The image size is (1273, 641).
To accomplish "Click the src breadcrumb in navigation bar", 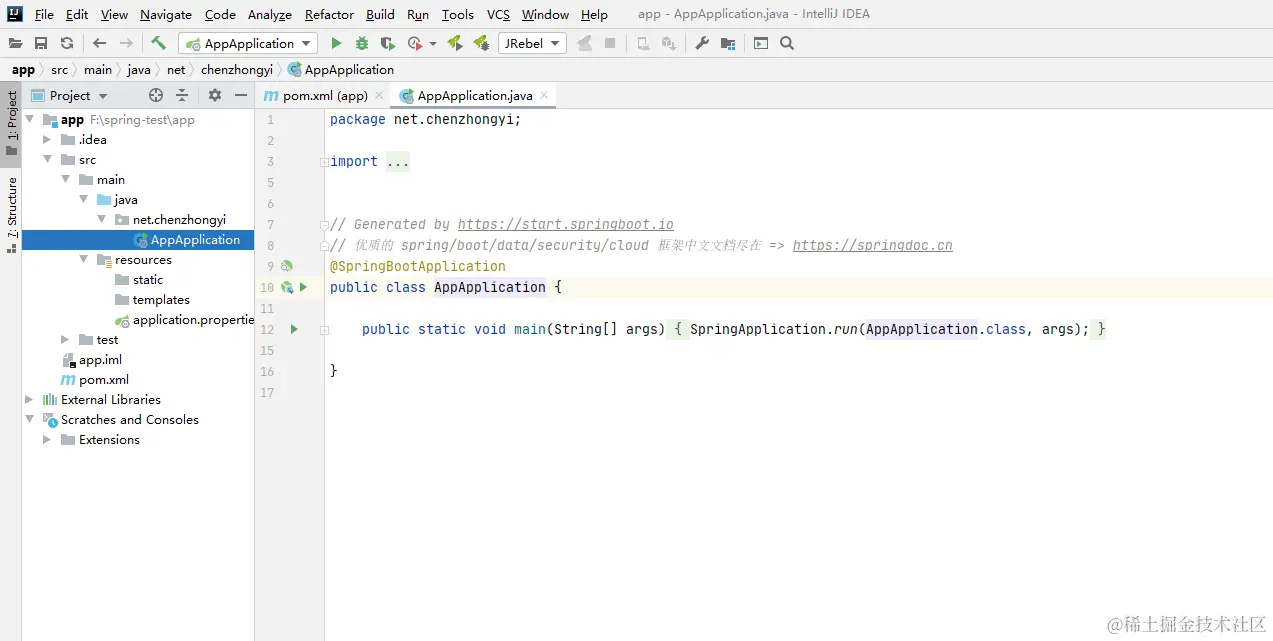I will (60, 70).
